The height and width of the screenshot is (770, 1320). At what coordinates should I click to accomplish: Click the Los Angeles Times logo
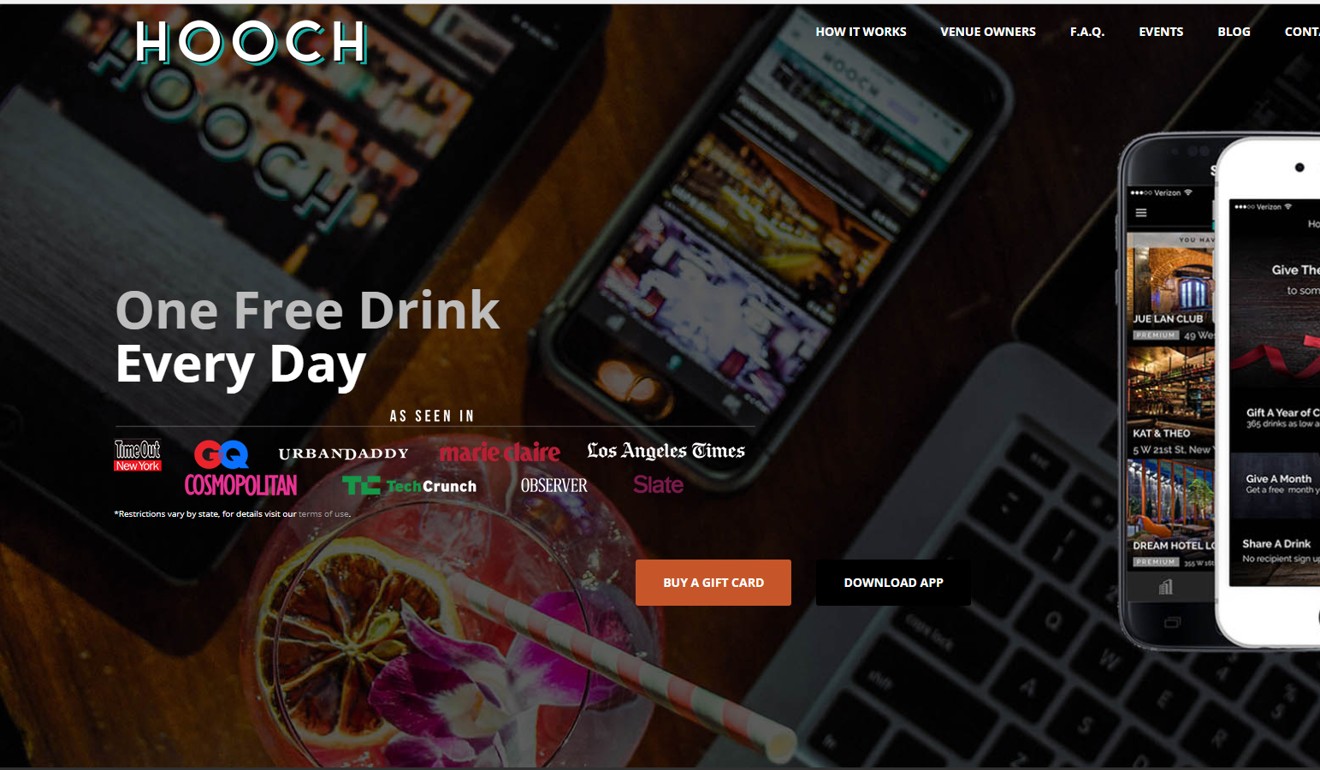point(666,451)
